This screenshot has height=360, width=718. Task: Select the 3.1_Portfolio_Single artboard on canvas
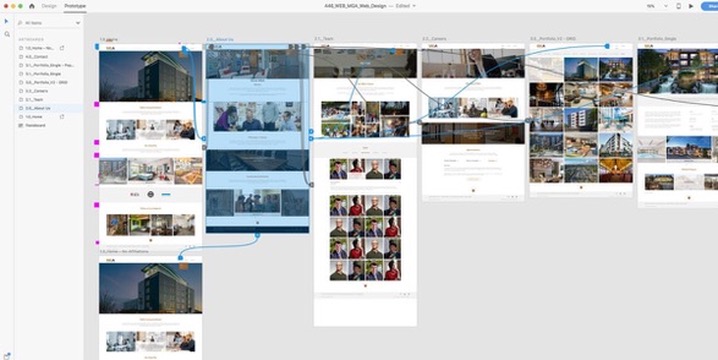coord(678,125)
